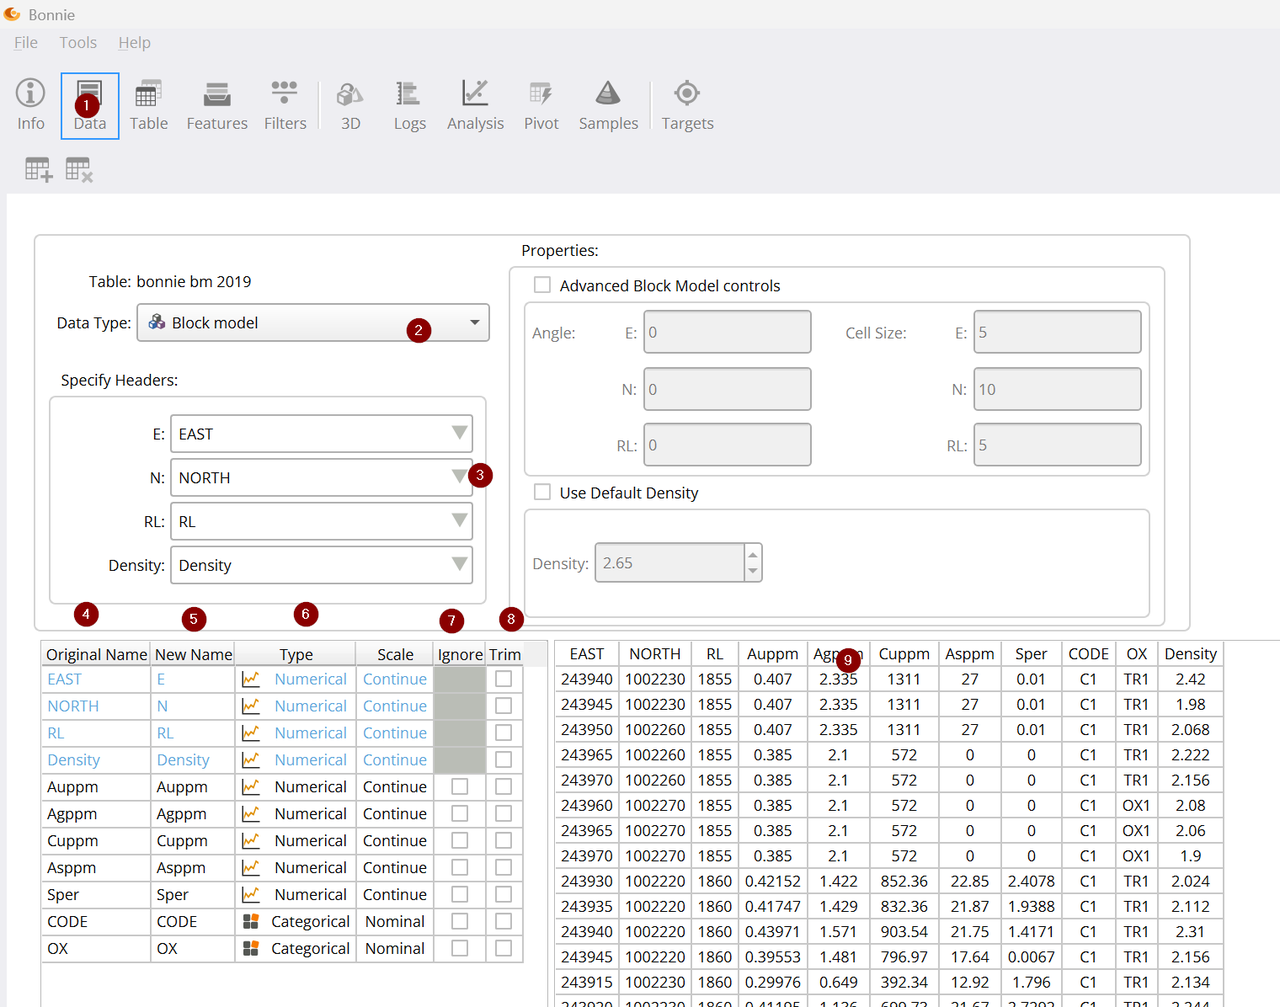Screen dimensions: 1280x1007
Task: Open the File menu
Action: [x=26, y=42]
